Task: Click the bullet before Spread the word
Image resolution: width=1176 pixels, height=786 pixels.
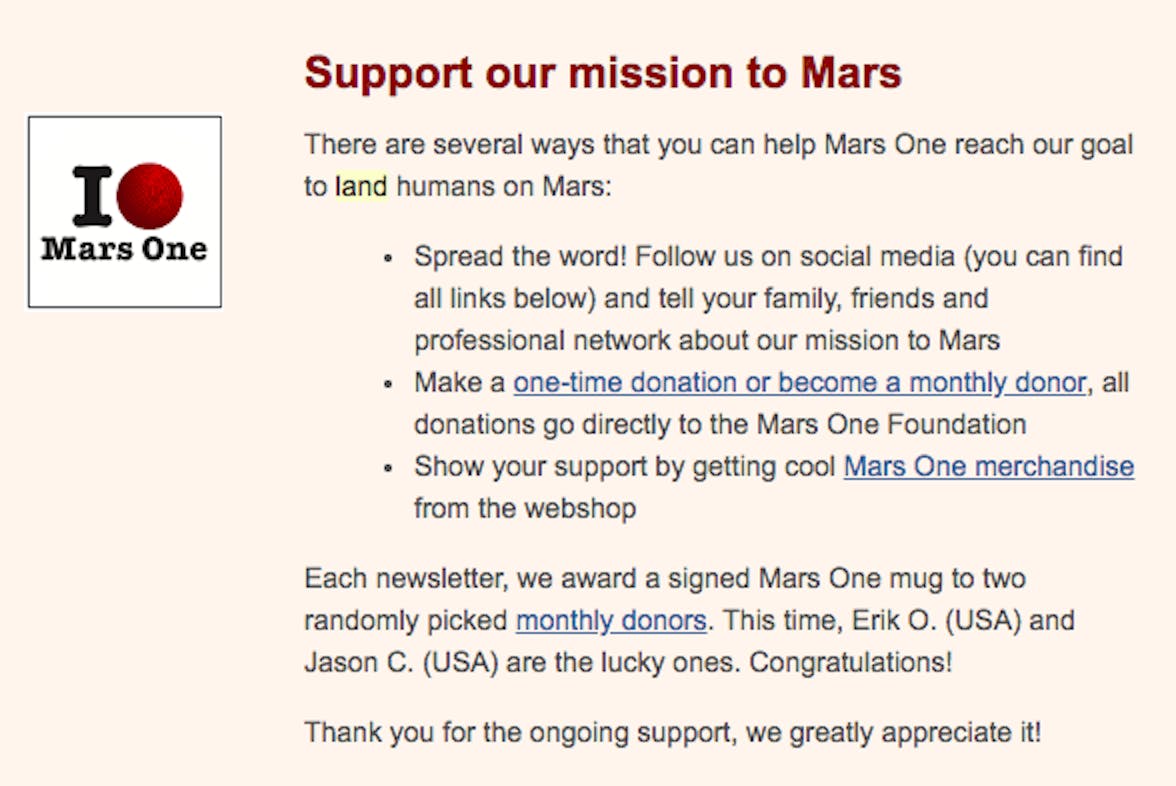Action: (388, 259)
